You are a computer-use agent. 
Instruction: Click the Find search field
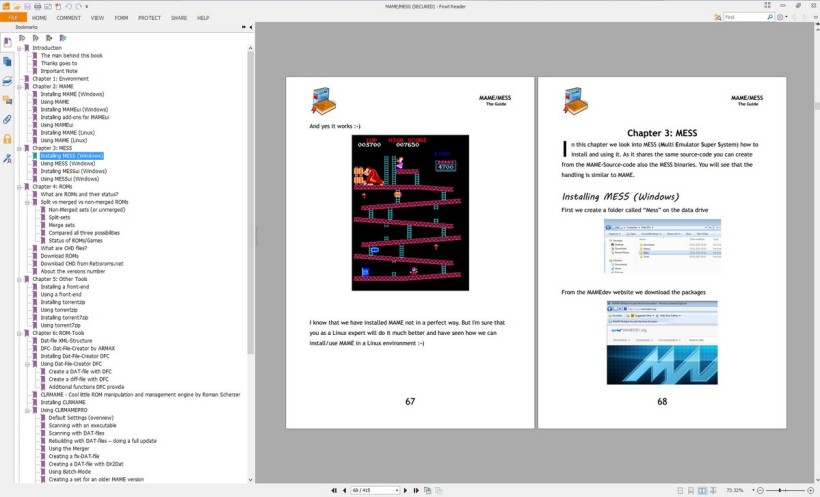tap(745, 18)
